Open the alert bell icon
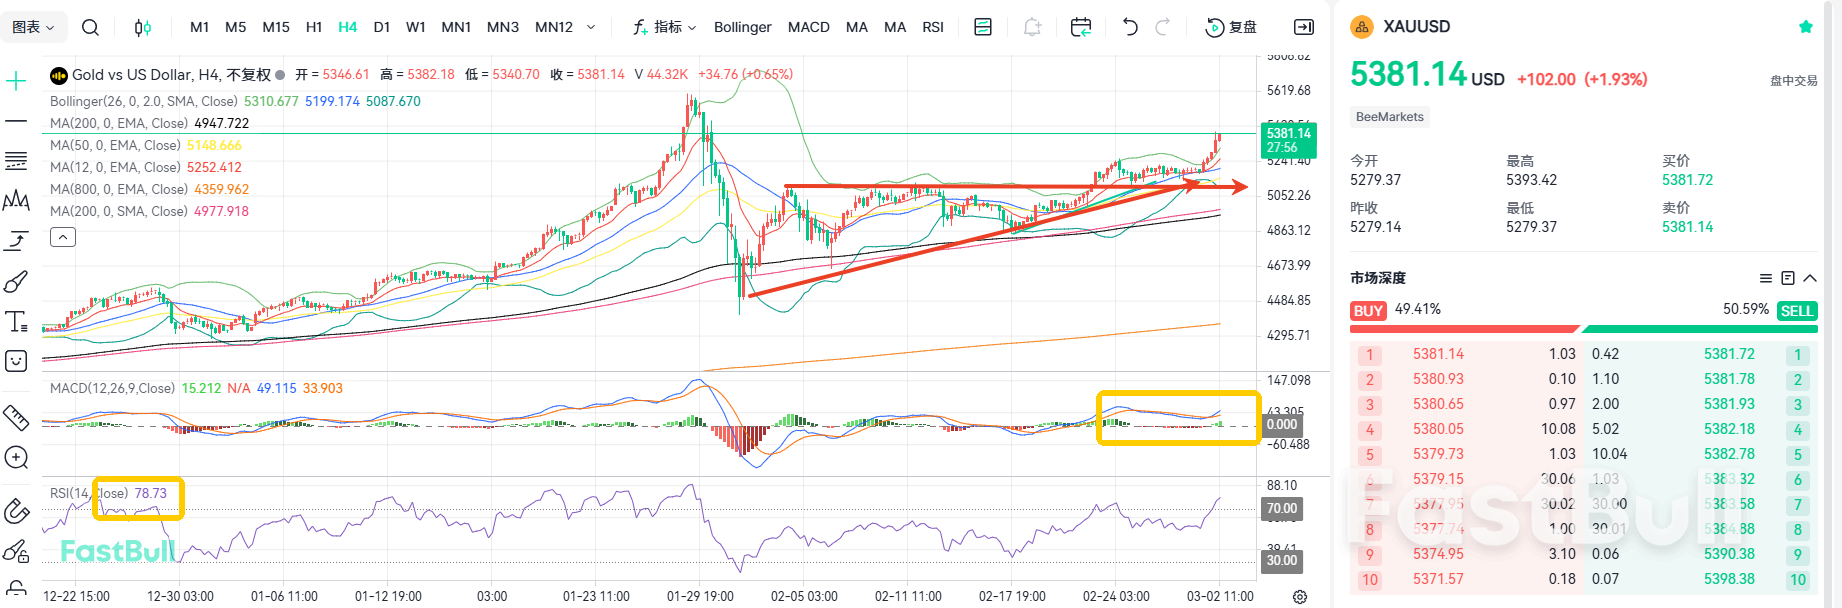The image size is (1842, 608). pos(1032,27)
